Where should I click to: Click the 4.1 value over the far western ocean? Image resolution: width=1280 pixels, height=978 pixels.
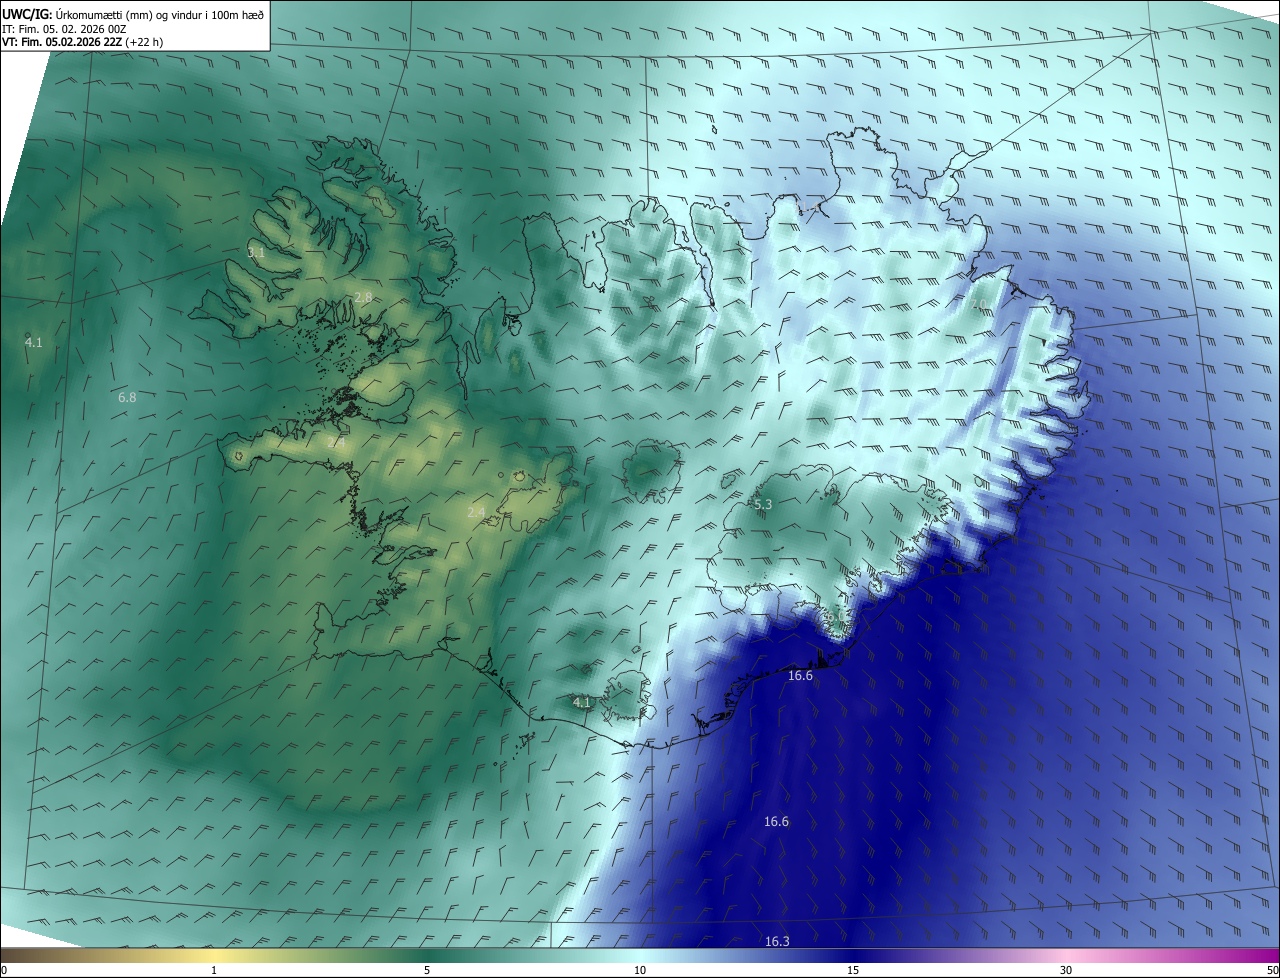[x=34, y=343]
